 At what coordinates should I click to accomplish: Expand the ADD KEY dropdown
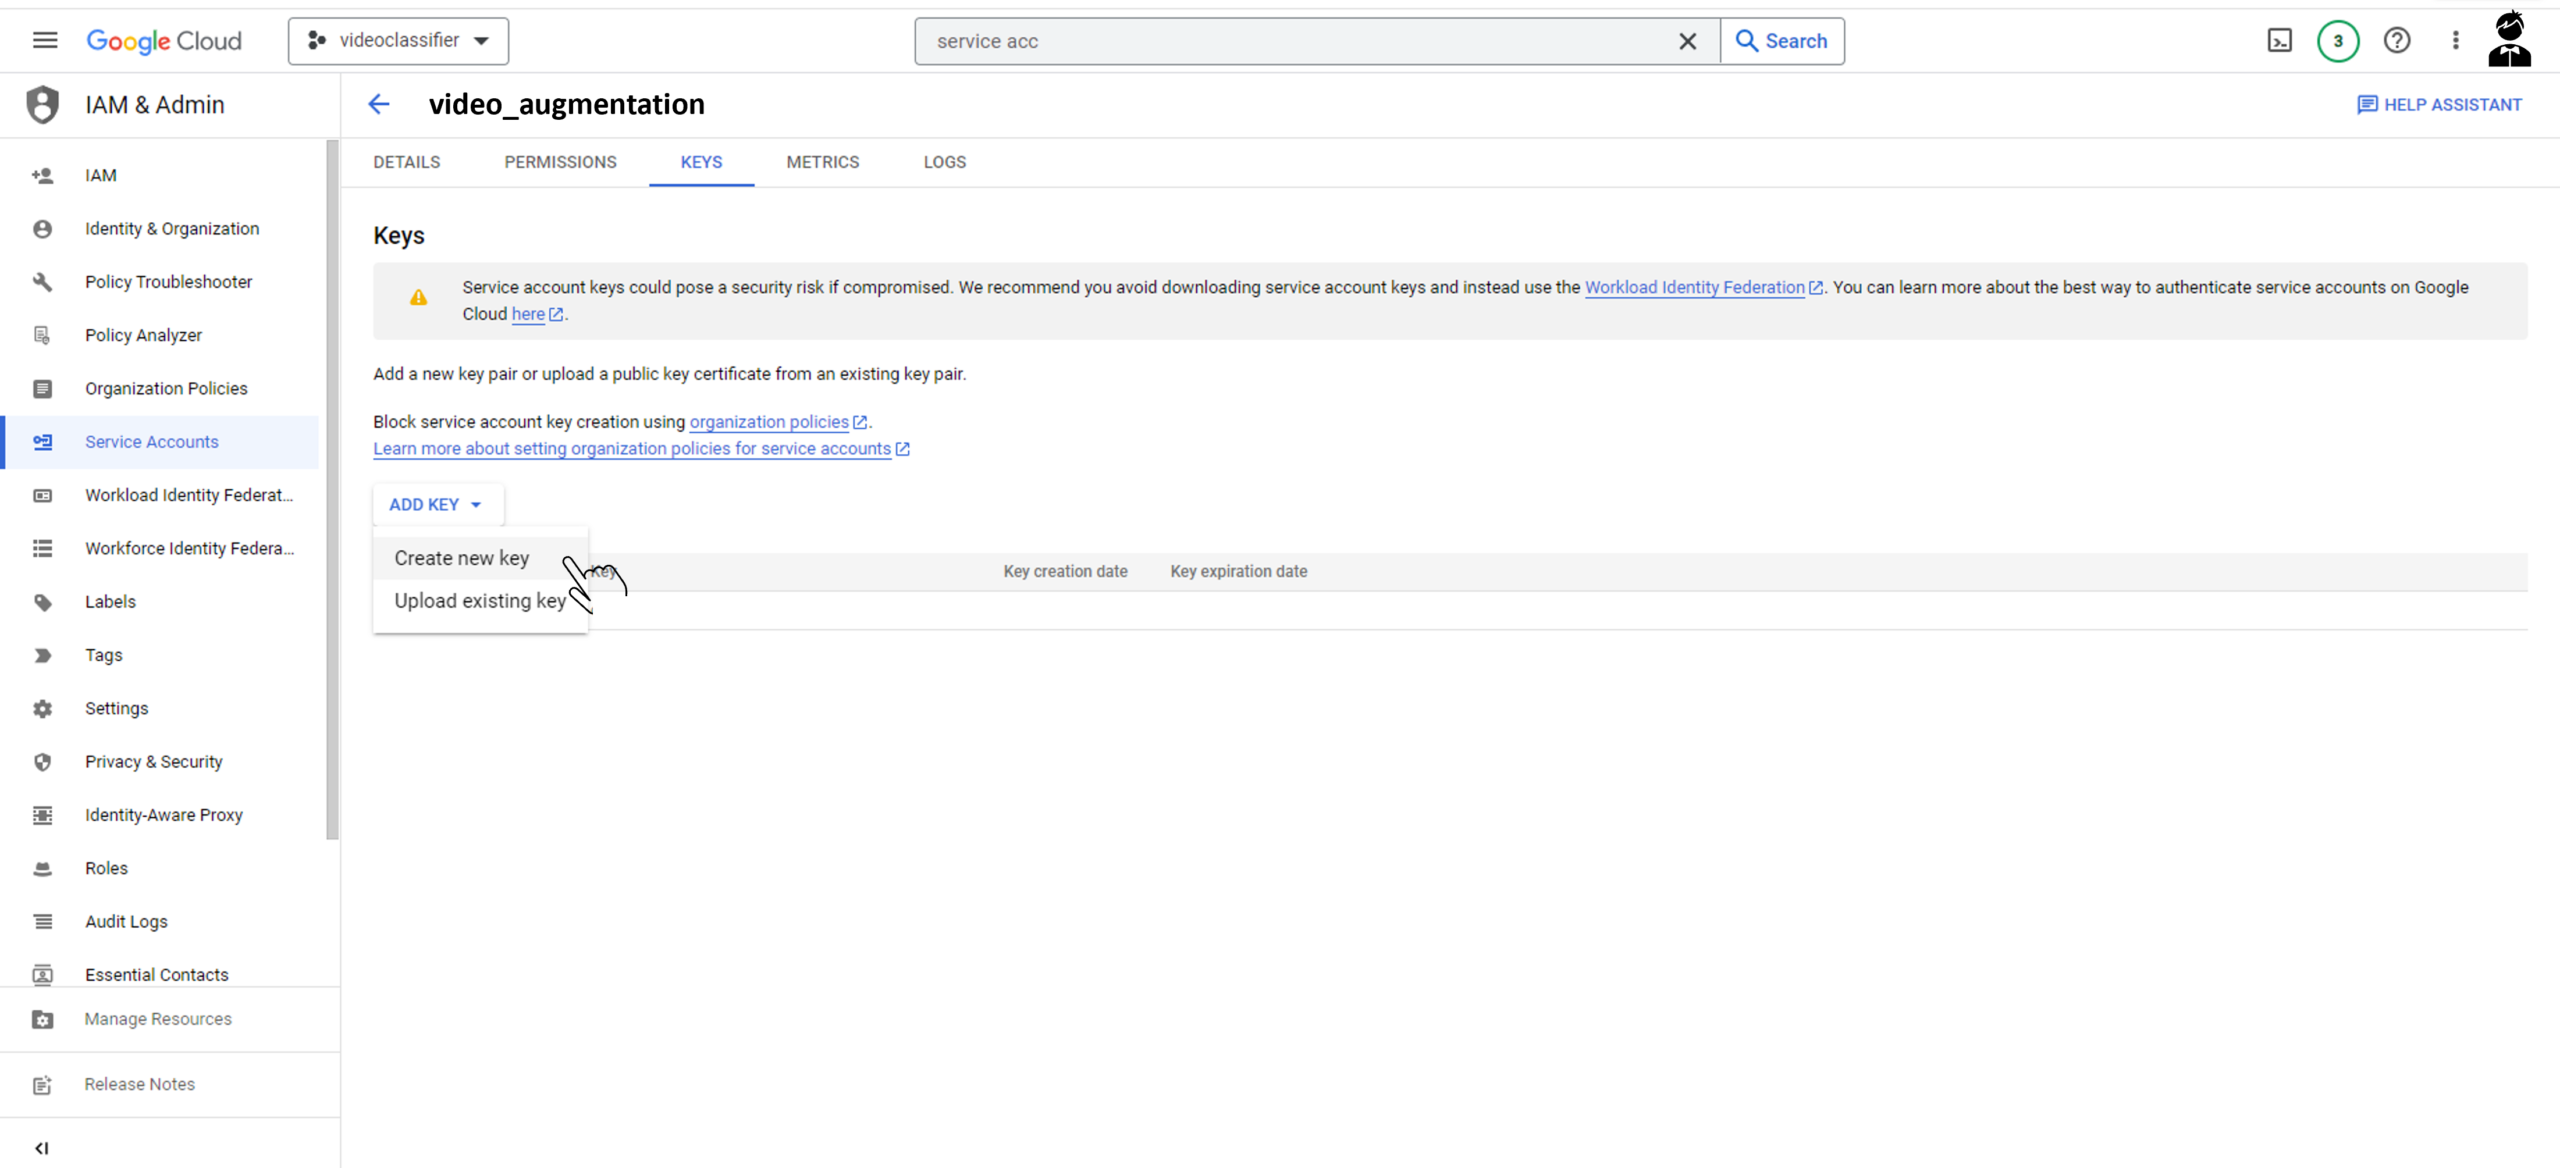(x=436, y=504)
